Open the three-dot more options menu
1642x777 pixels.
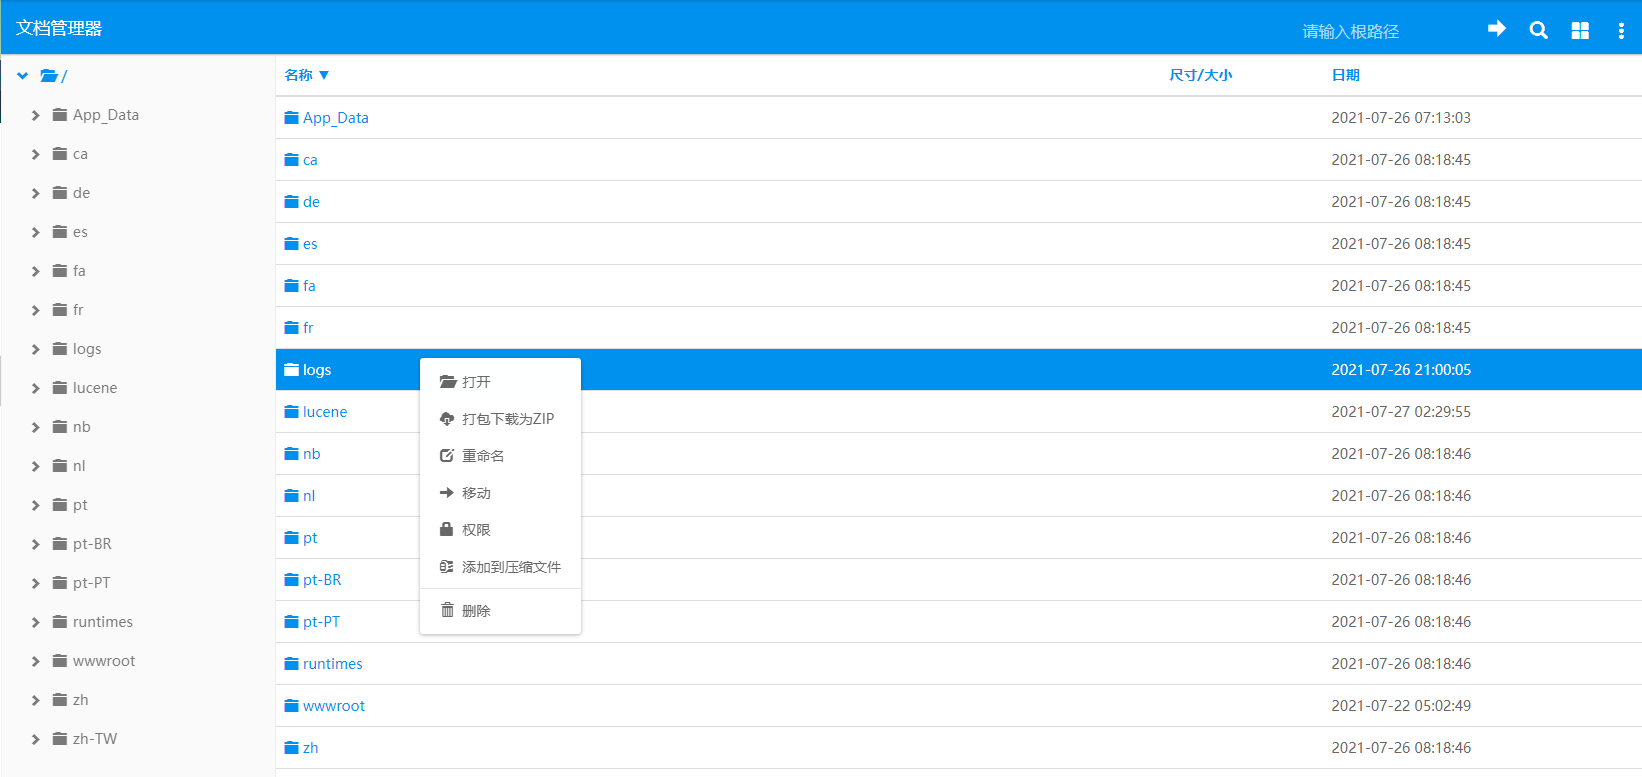coord(1620,31)
